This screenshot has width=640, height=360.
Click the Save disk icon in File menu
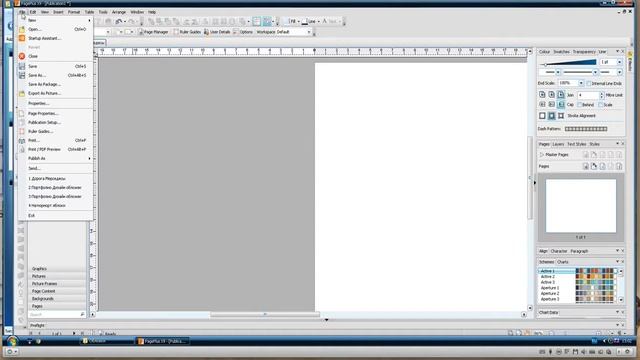22,66
